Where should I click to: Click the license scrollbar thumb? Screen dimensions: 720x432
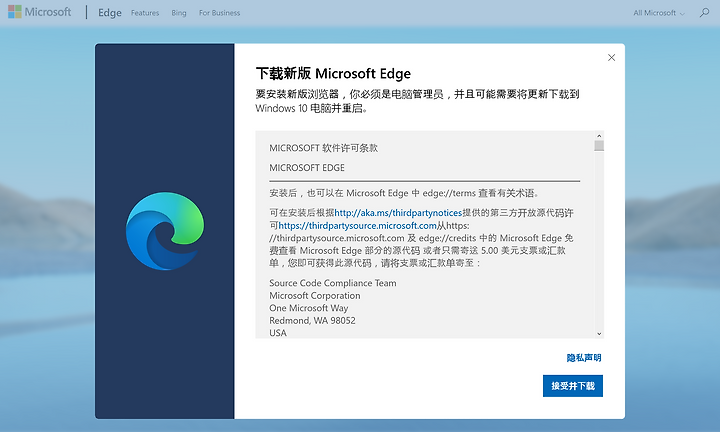(x=599, y=146)
